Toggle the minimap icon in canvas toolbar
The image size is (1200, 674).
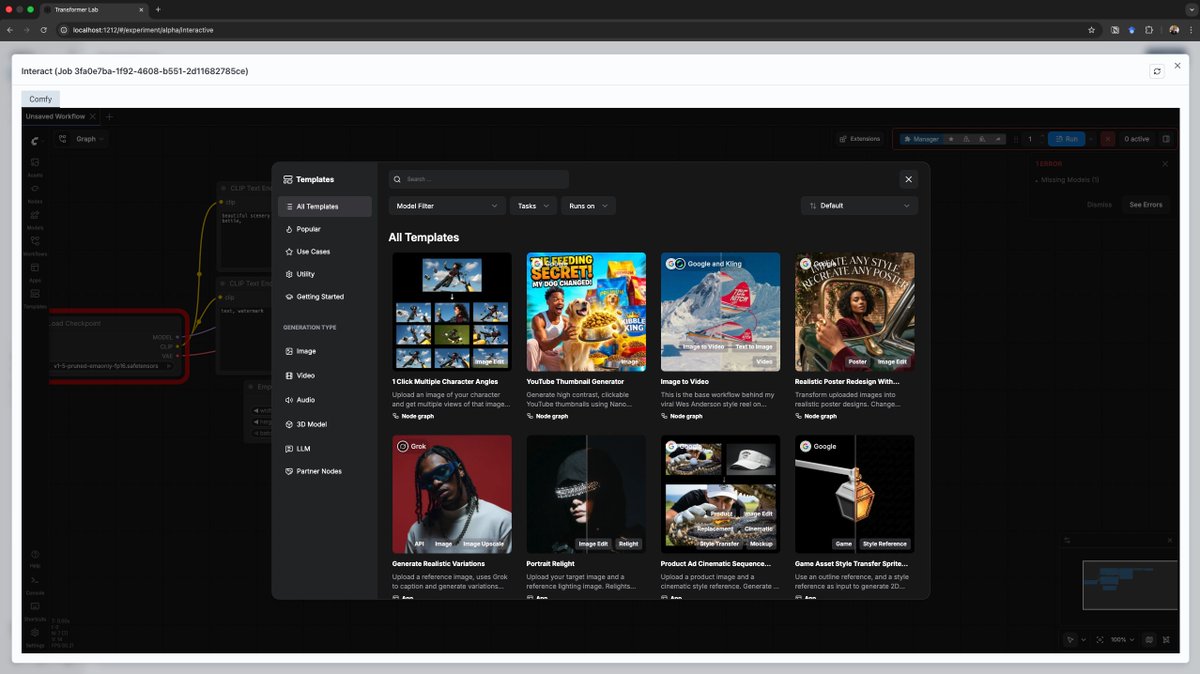coord(1149,639)
